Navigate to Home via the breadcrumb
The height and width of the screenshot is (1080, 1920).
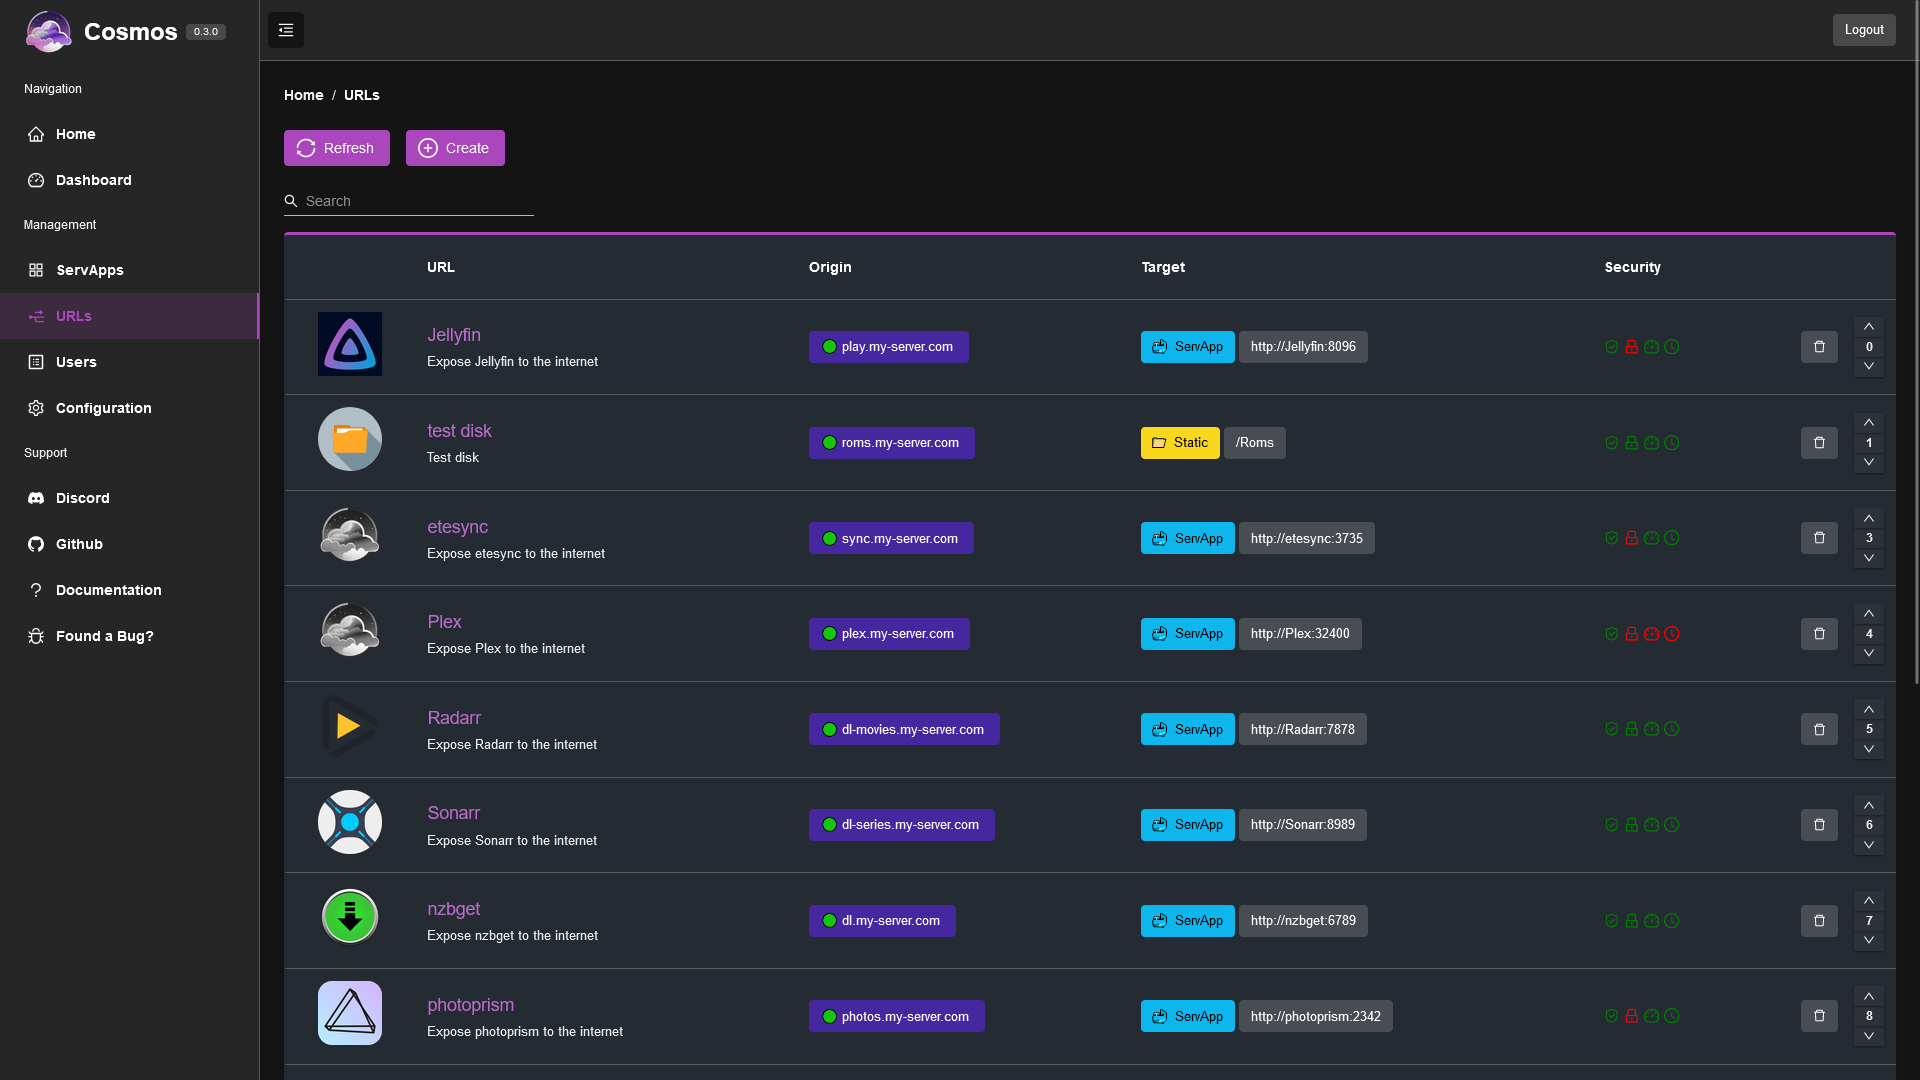click(x=303, y=95)
